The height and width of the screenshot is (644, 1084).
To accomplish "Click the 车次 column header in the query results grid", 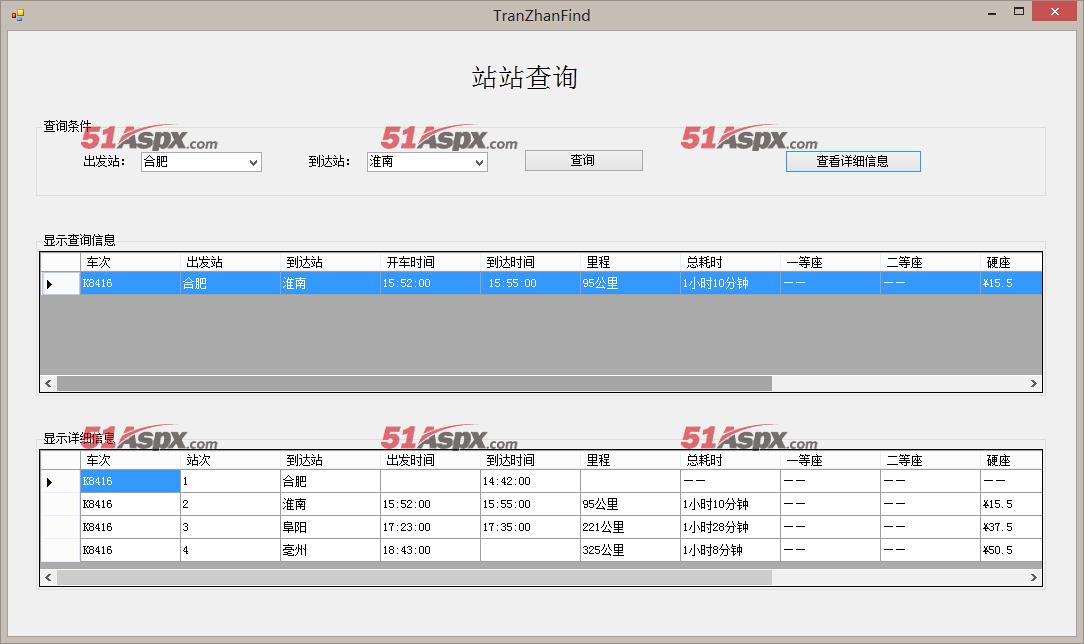I will [130, 262].
